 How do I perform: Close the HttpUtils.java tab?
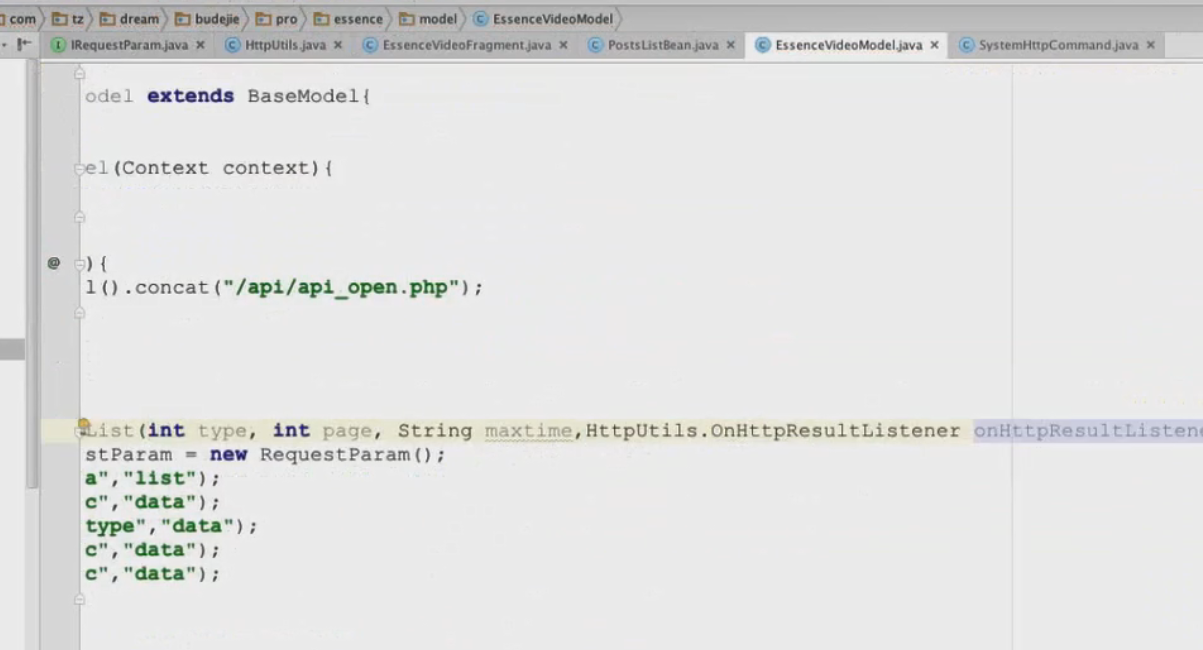(x=338, y=45)
